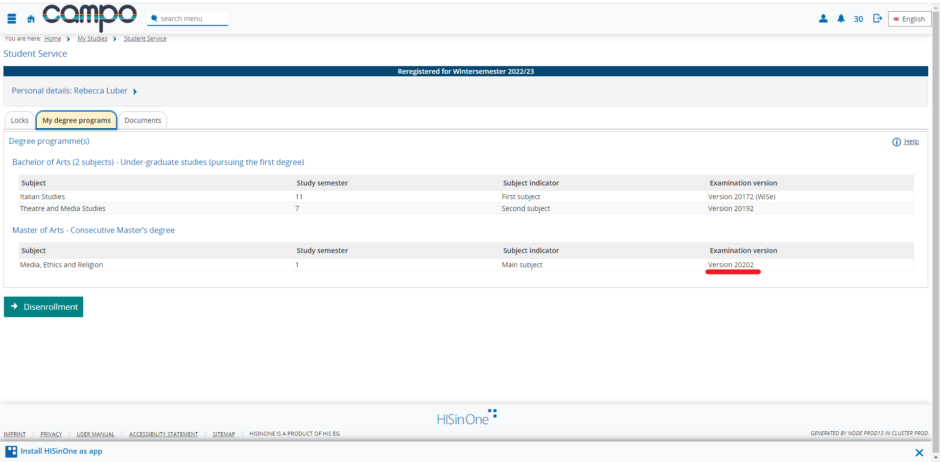This screenshot has width=940, height=462.
Task: Click the Campo logo
Action: point(88,17)
